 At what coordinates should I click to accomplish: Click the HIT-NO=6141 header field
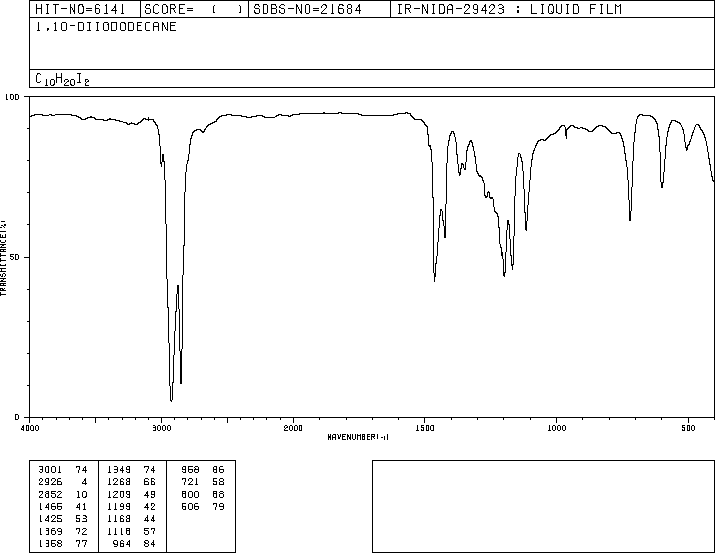tap(85, 9)
